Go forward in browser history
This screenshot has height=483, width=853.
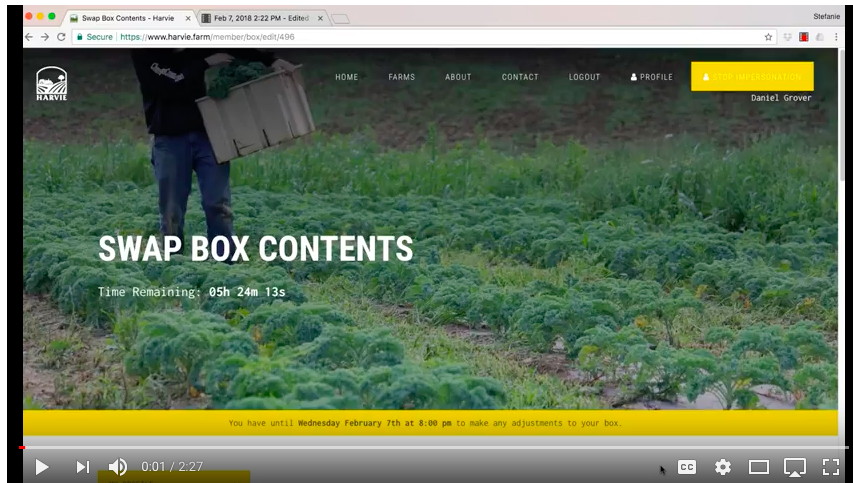(45, 37)
